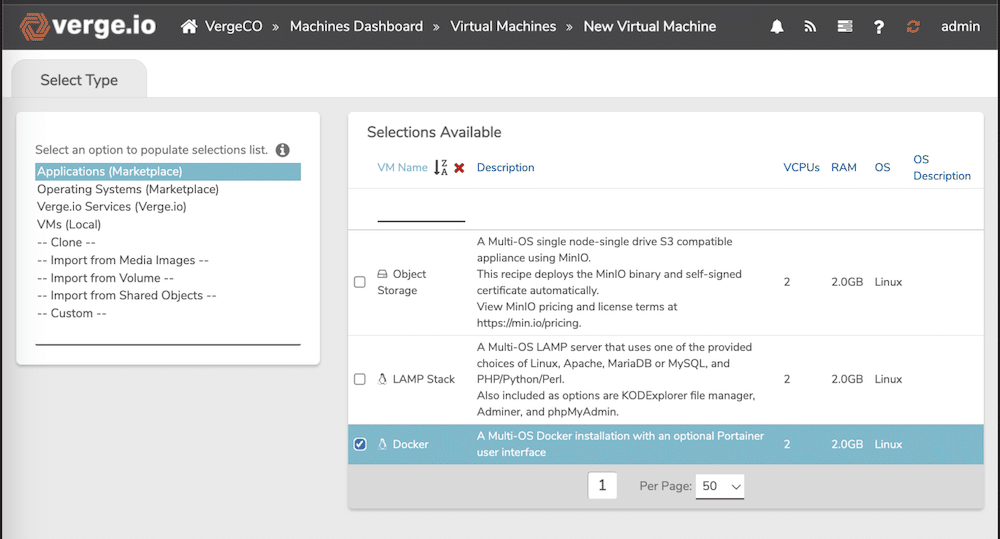
Task: Open the admin user menu
Action: [960, 26]
